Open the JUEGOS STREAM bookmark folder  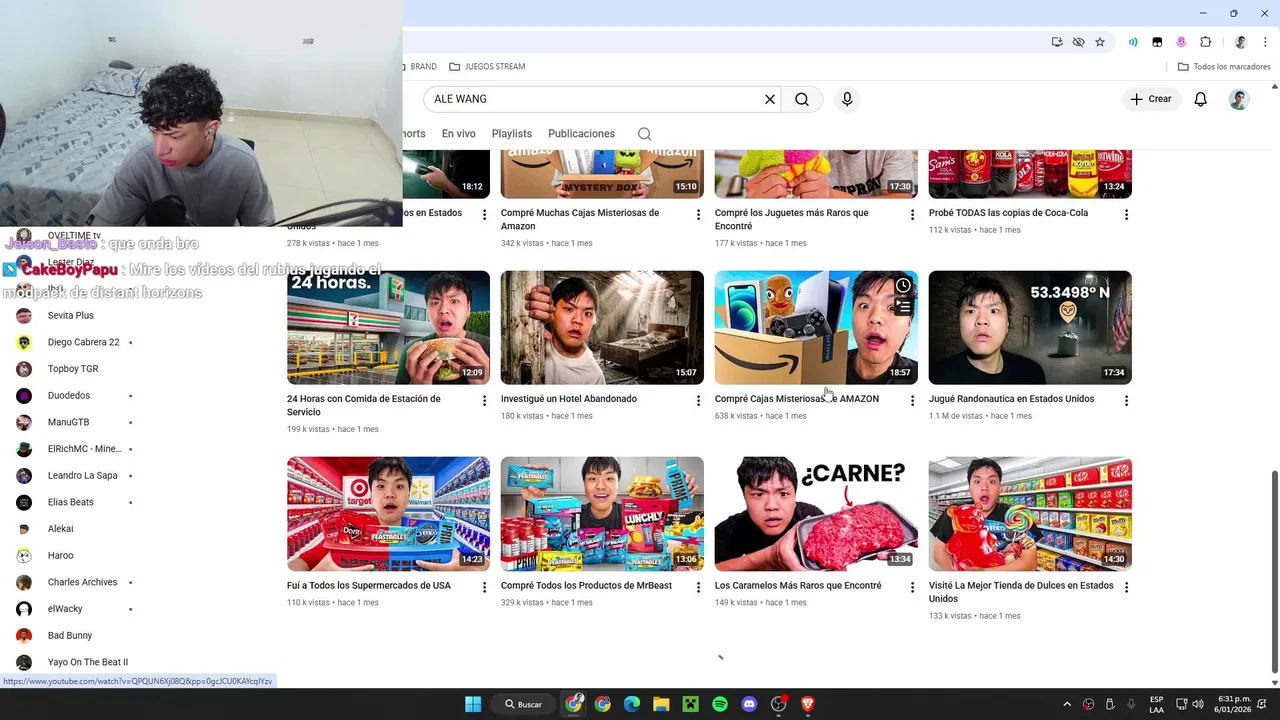pyautogui.click(x=487, y=67)
